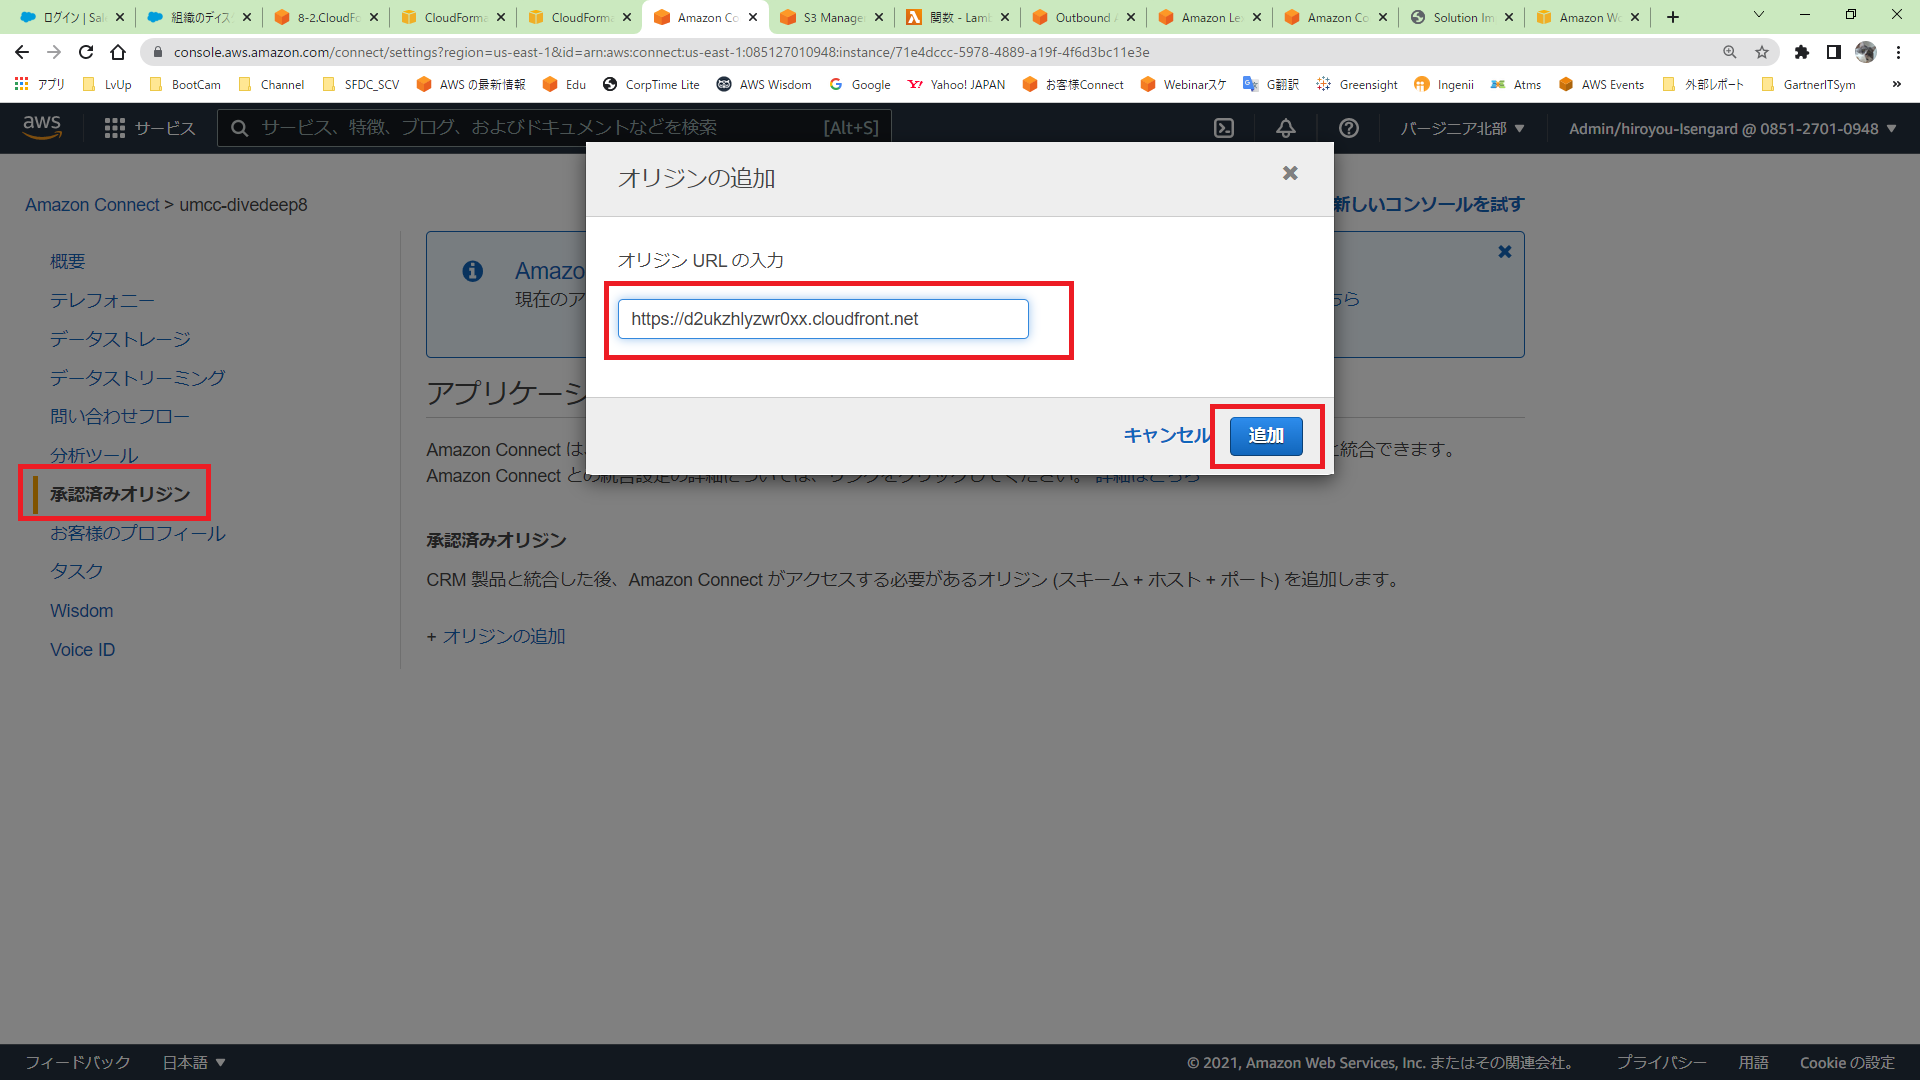Dismiss the info banner with its X icon
The height and width of the screenshot is (1080, 1920).
coord(1504,252)
